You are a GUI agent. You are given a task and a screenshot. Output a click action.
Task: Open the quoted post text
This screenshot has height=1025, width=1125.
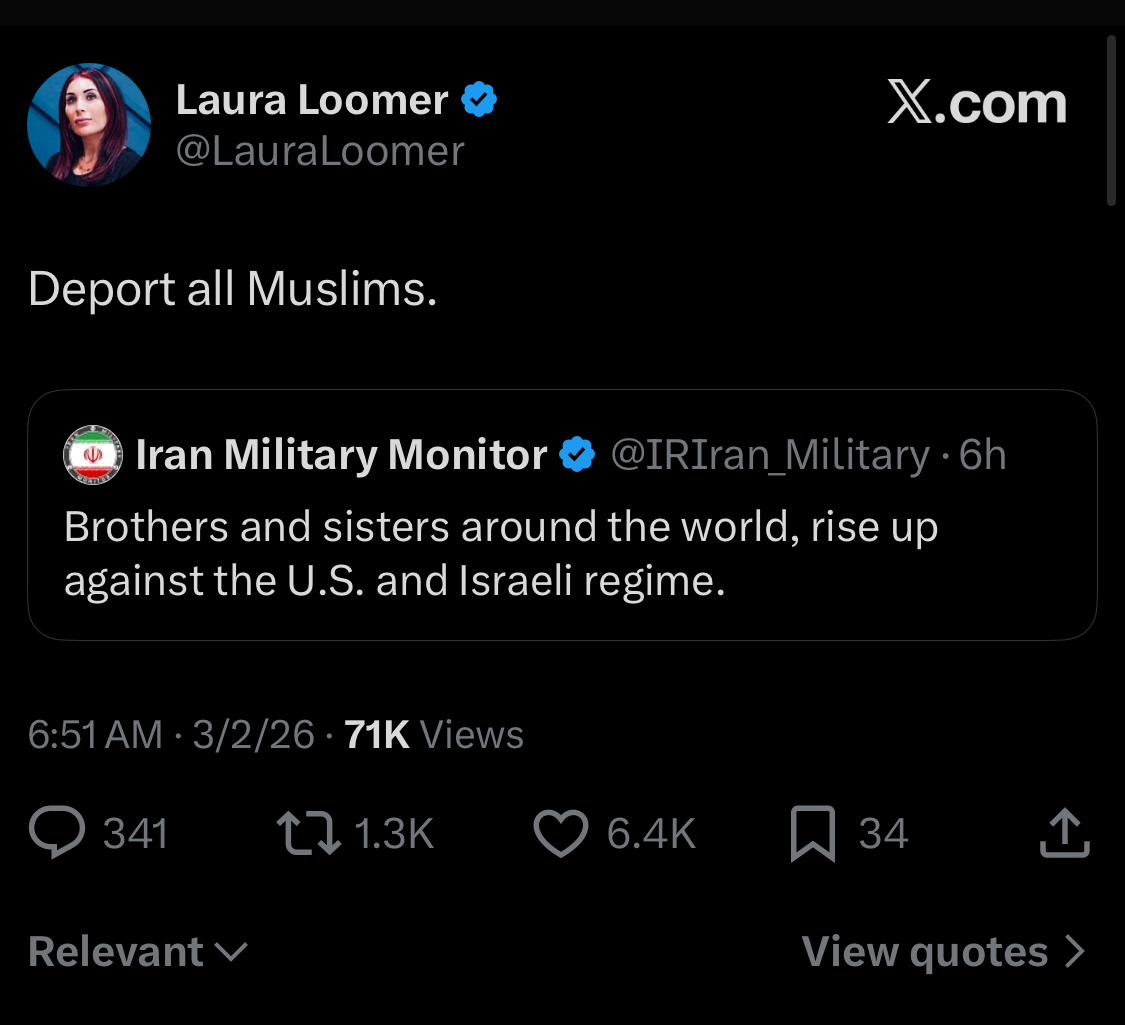pos(500,553)
